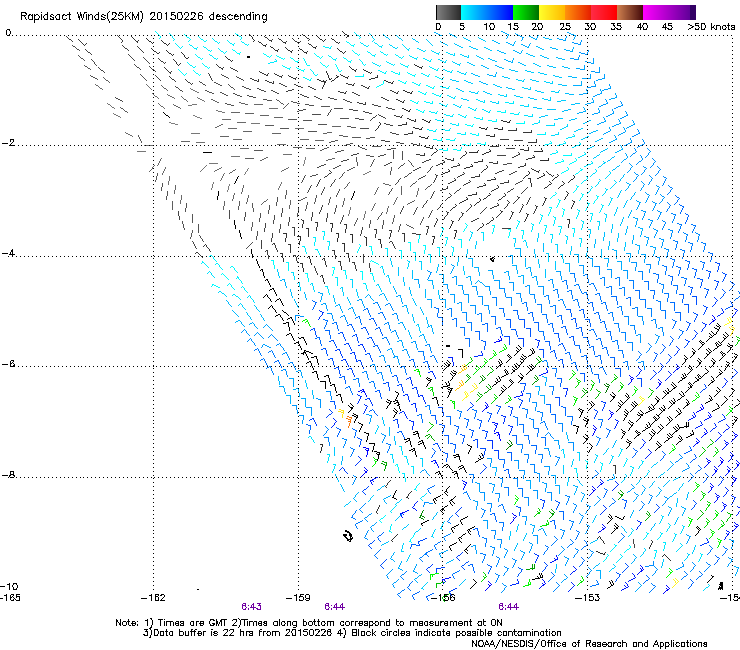Click the cyan 5-10 knots legend segment
Image resolution: width=740 pixels, height=650 pixels.
[x=473, y=12]
